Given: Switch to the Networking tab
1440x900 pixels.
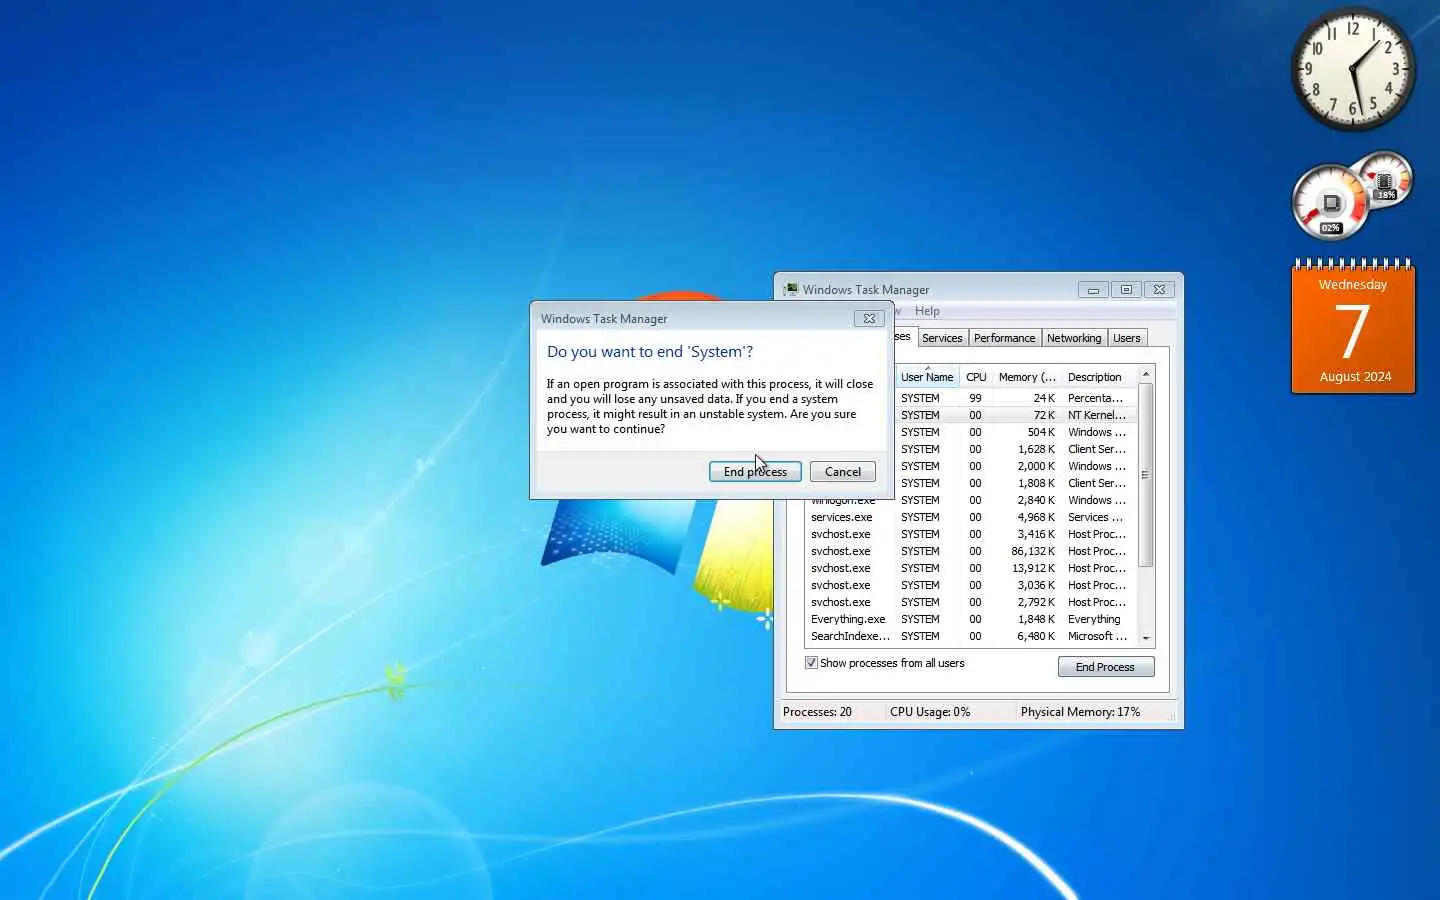Looking at the screenshot, I should [x=1074, y=338].
